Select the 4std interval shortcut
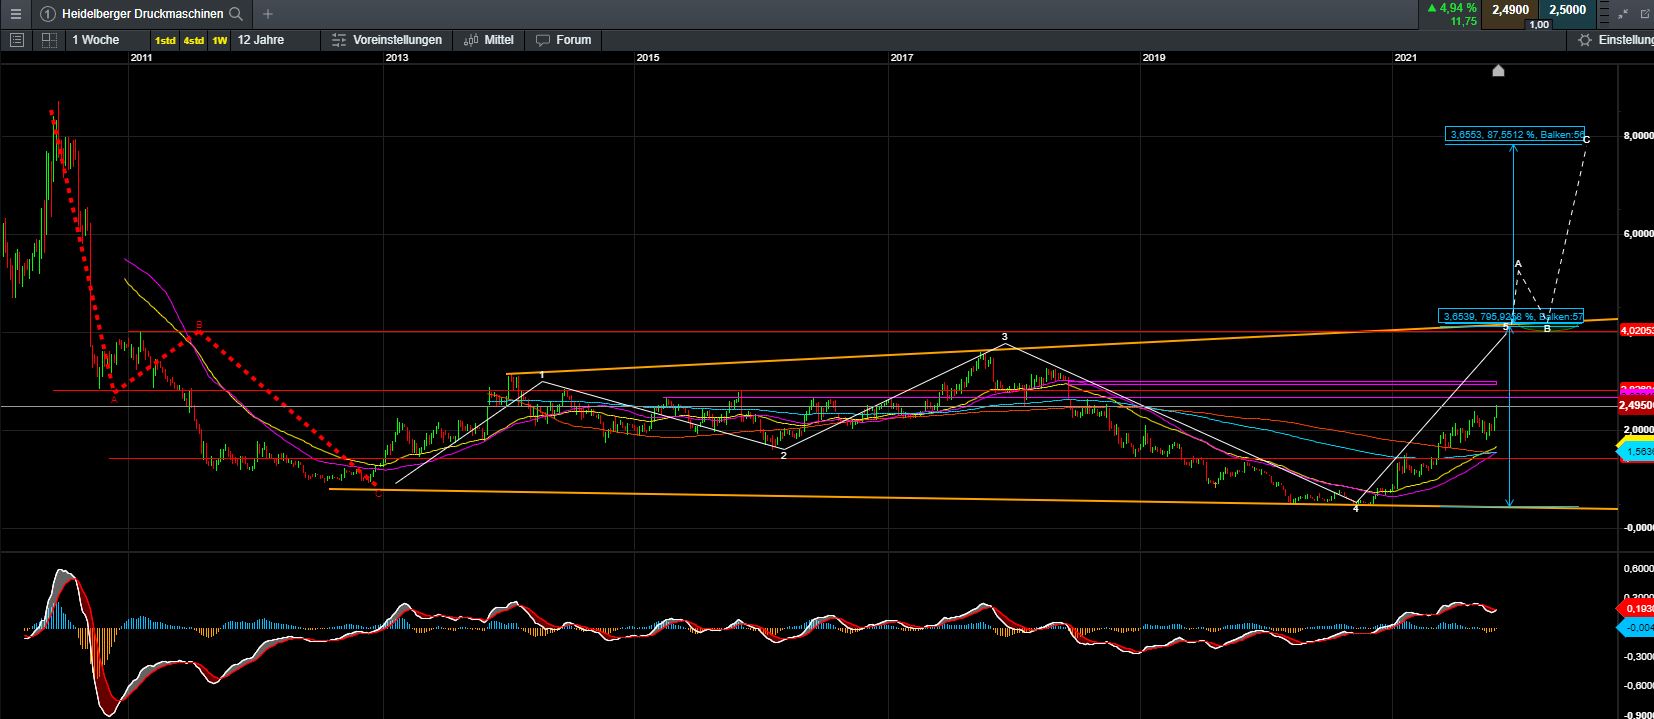The image size is (1654, 719). tap(193, 40)
